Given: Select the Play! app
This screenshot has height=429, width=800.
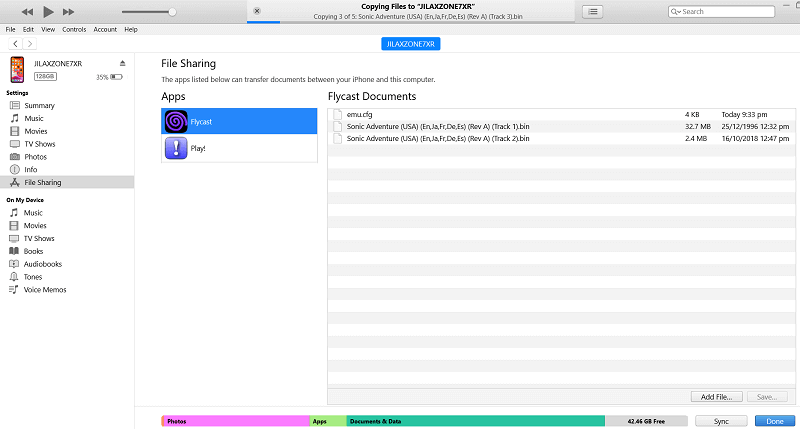Looking at the screenshot, I should pyautogui.click(x=239, y=148).
